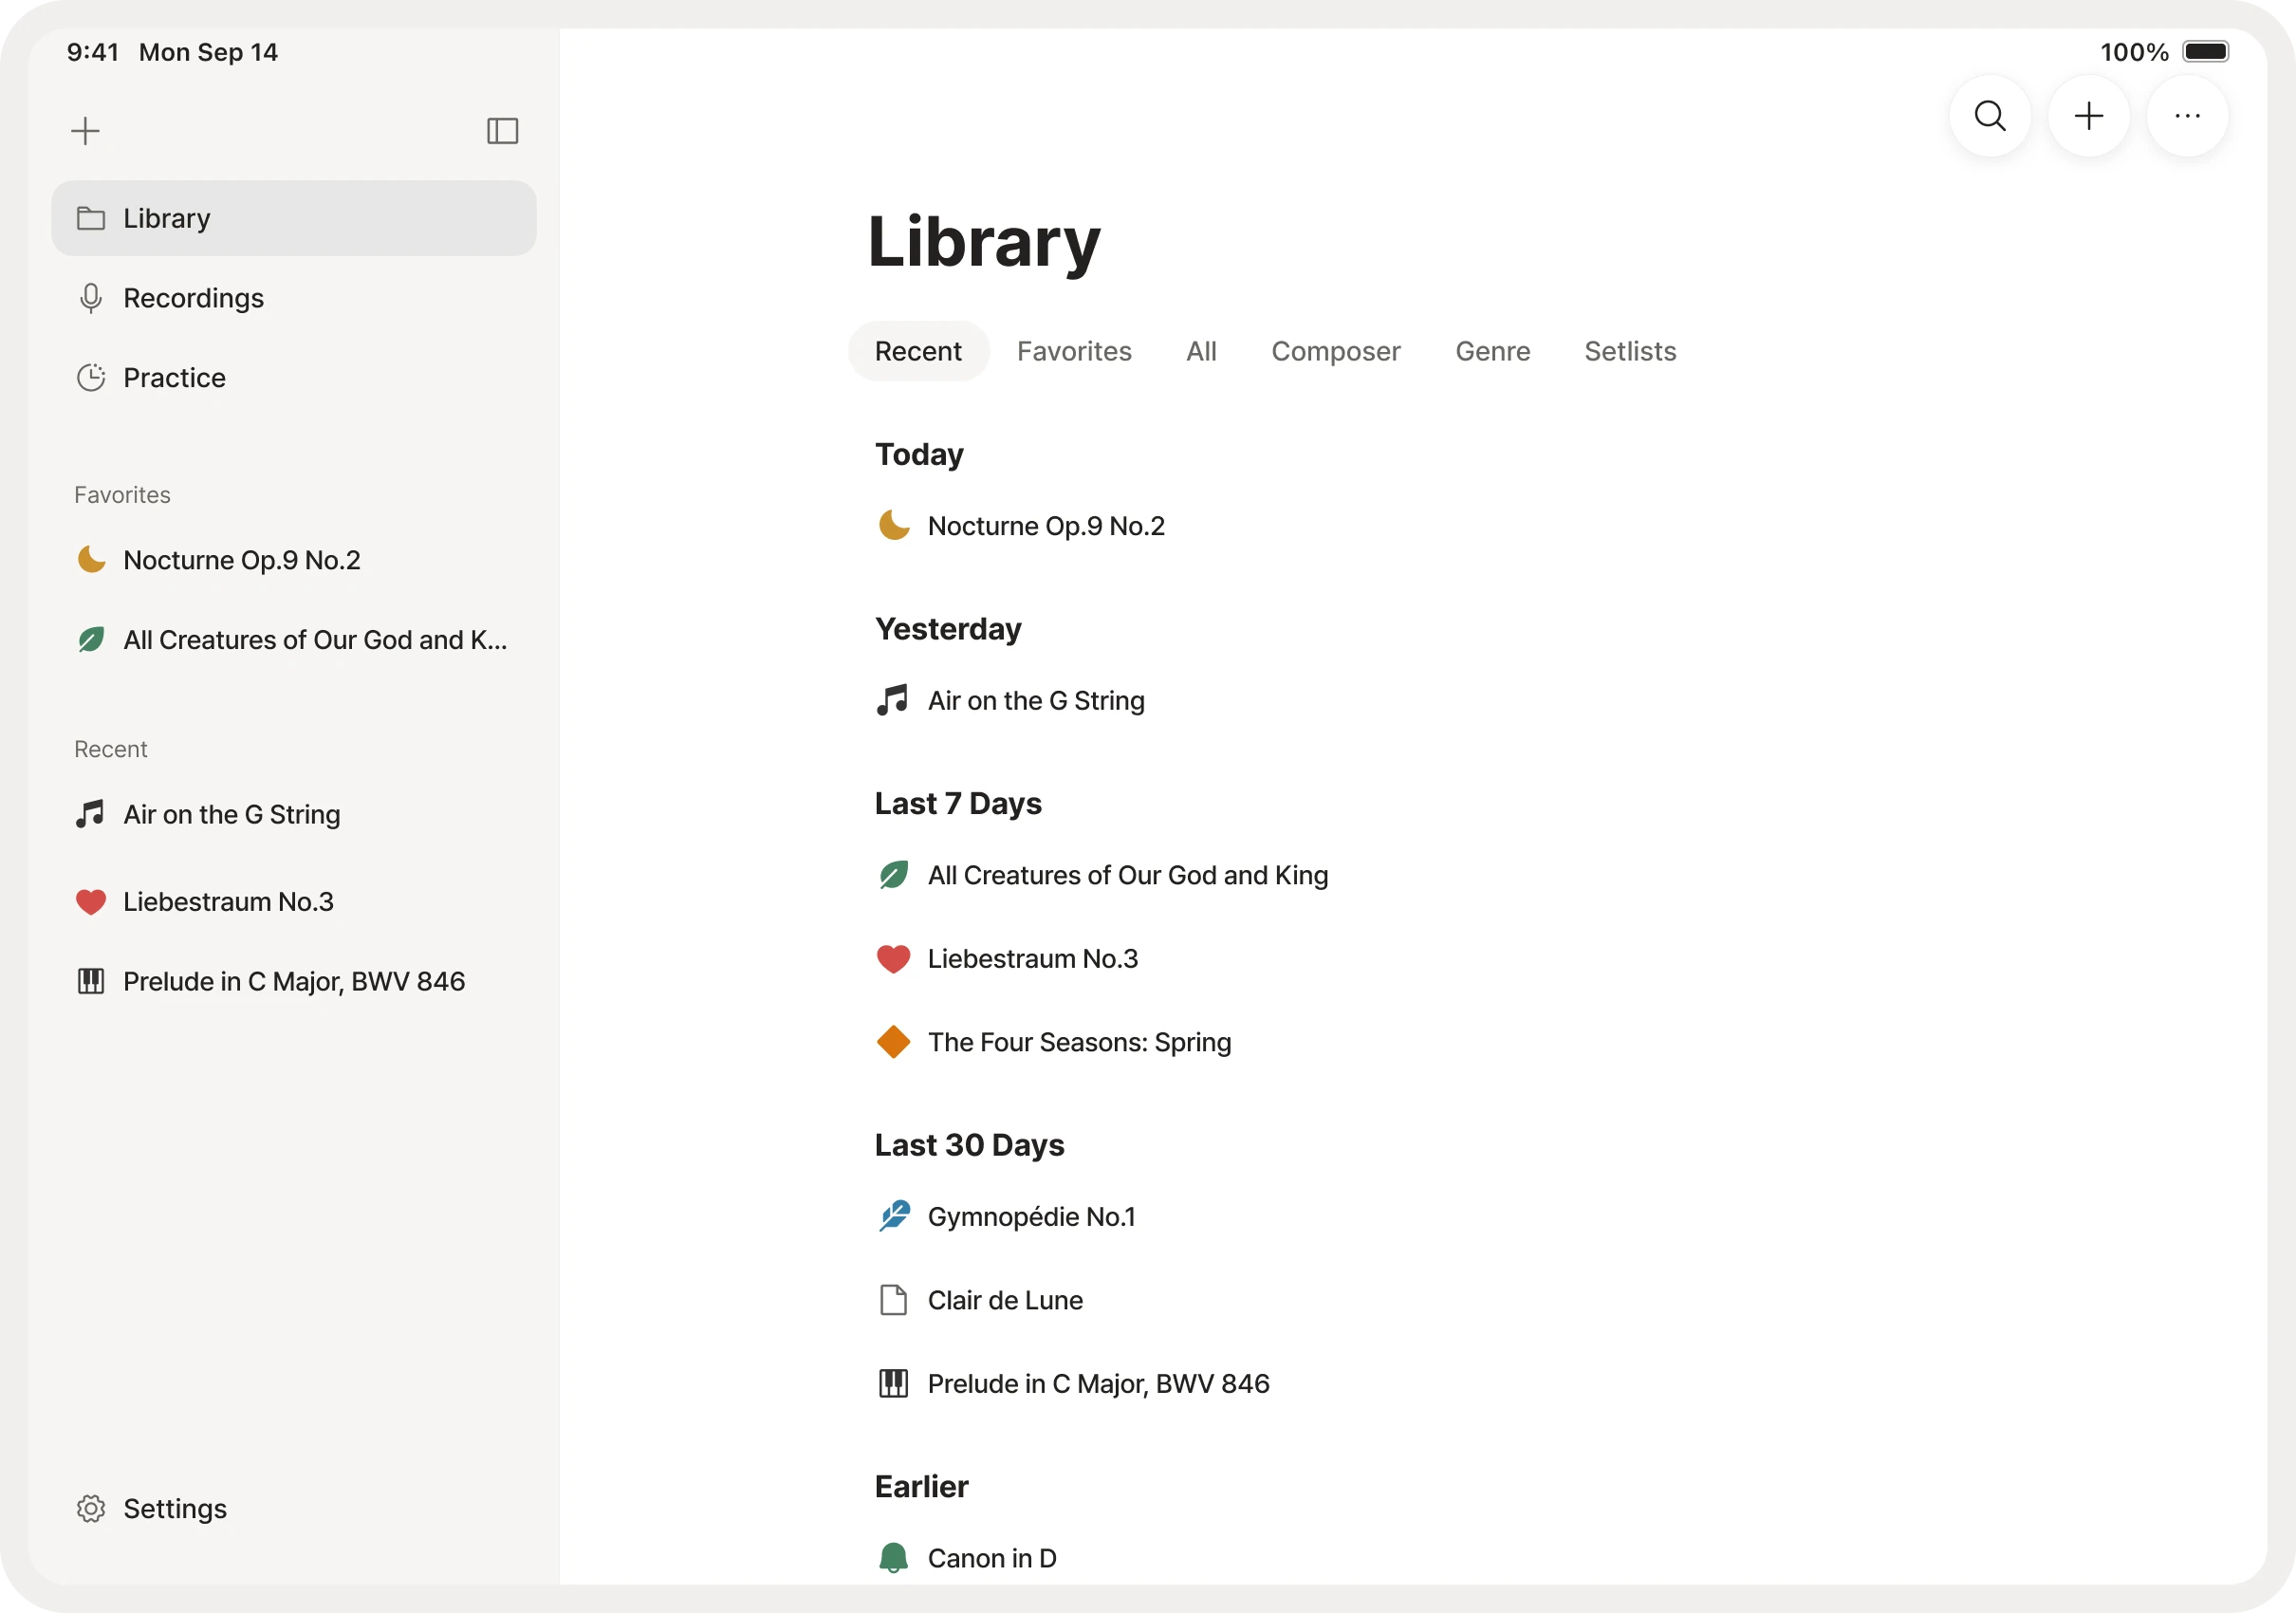Switch to the Composer tab
2296x1613 pixels.
1335,351
